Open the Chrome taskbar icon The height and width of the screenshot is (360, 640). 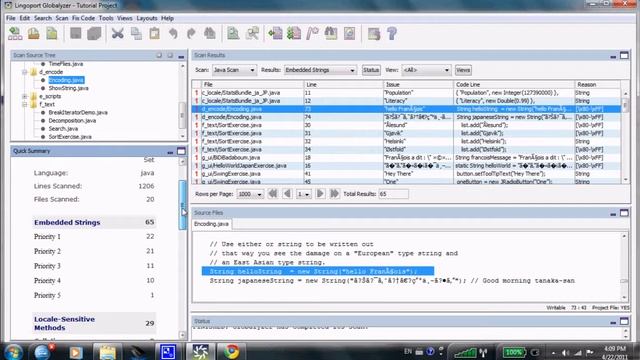pos(231,351)
